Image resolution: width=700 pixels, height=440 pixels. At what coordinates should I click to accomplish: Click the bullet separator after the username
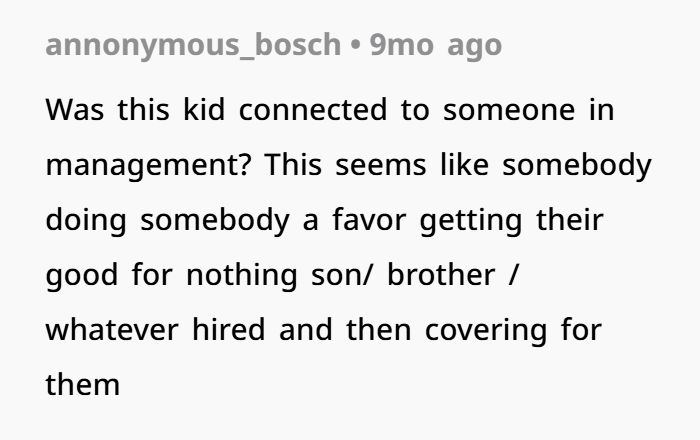(355, 45)
